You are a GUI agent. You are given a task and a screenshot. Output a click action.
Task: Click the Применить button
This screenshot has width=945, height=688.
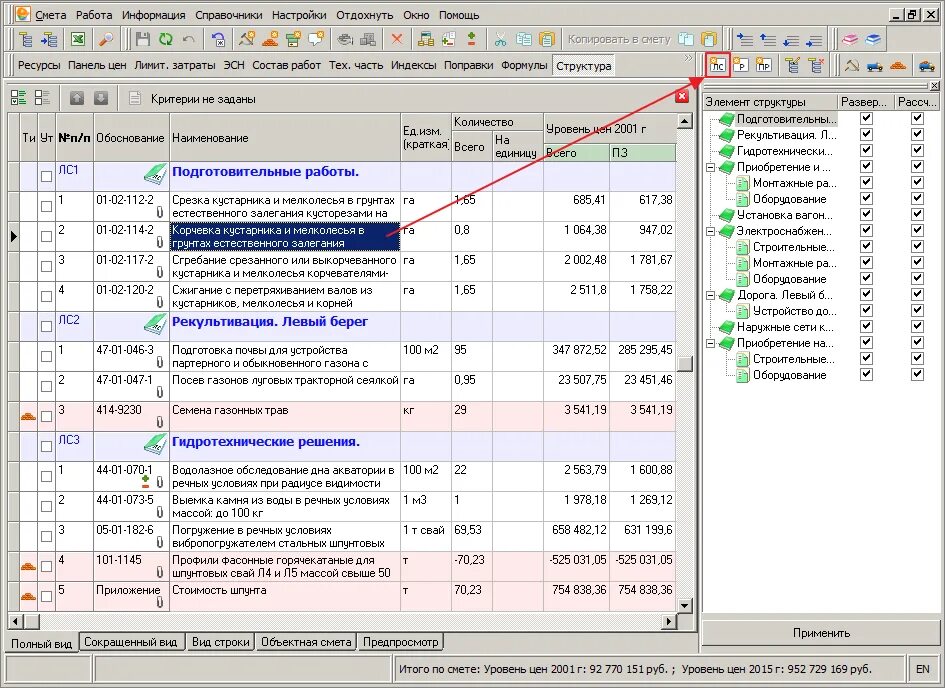pos(821,633)
